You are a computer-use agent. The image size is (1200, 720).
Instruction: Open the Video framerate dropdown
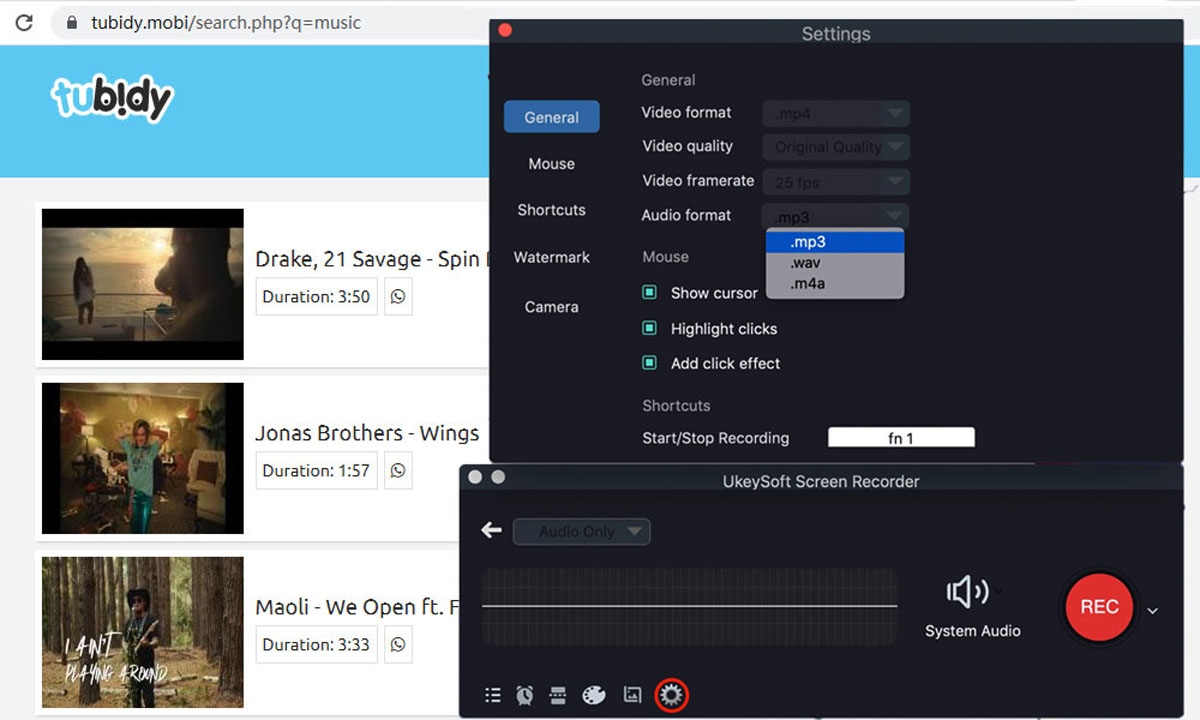(836, 182)
